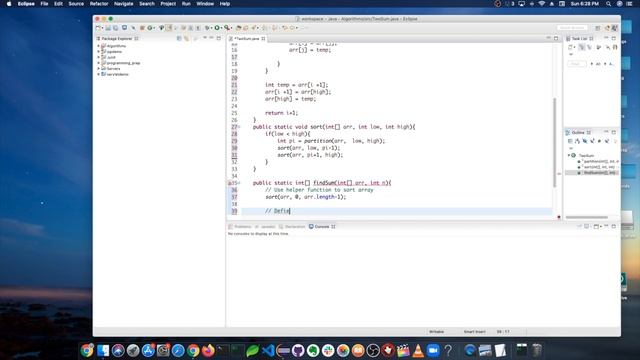The height and width of the screenshot is (360, 640).
Task: Open Zoom from the Dock
Action: click(x=433, y=350)
